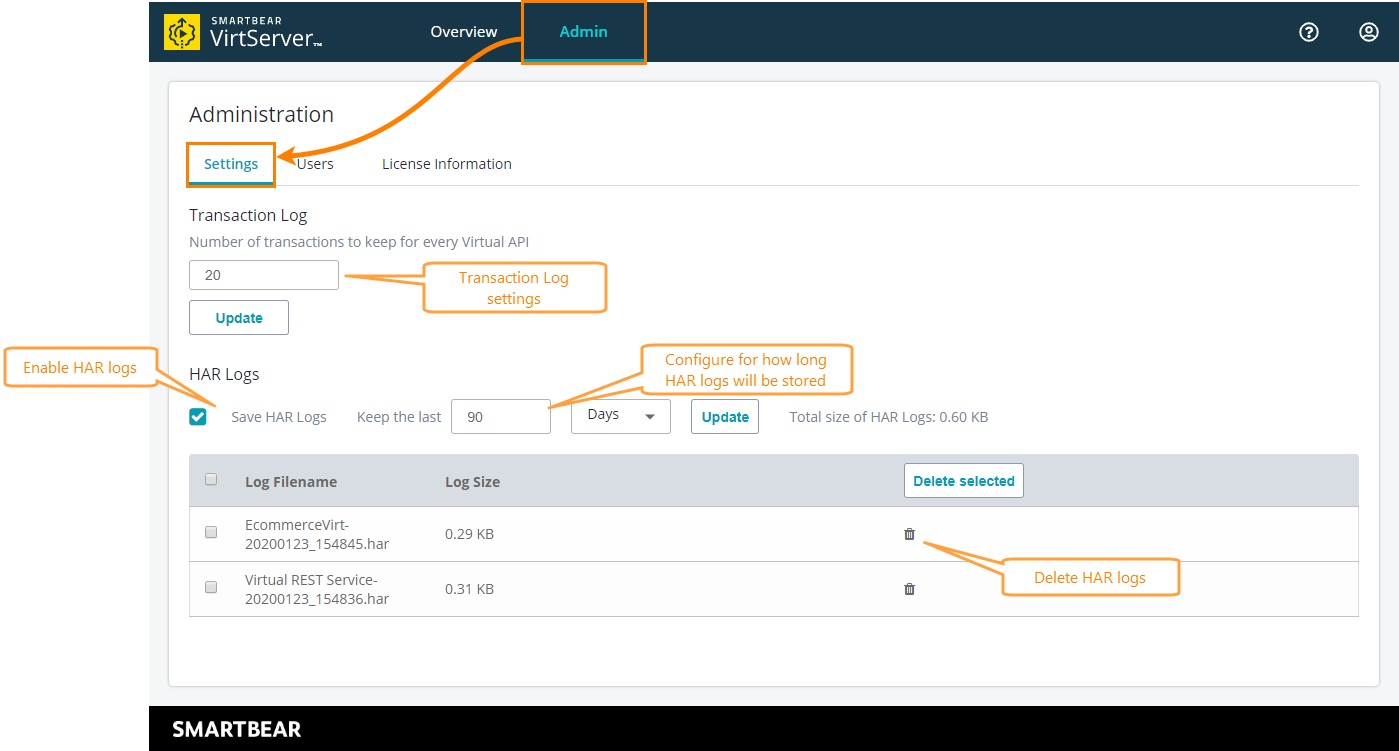Switch to the Users tab

tap(315, 164)
